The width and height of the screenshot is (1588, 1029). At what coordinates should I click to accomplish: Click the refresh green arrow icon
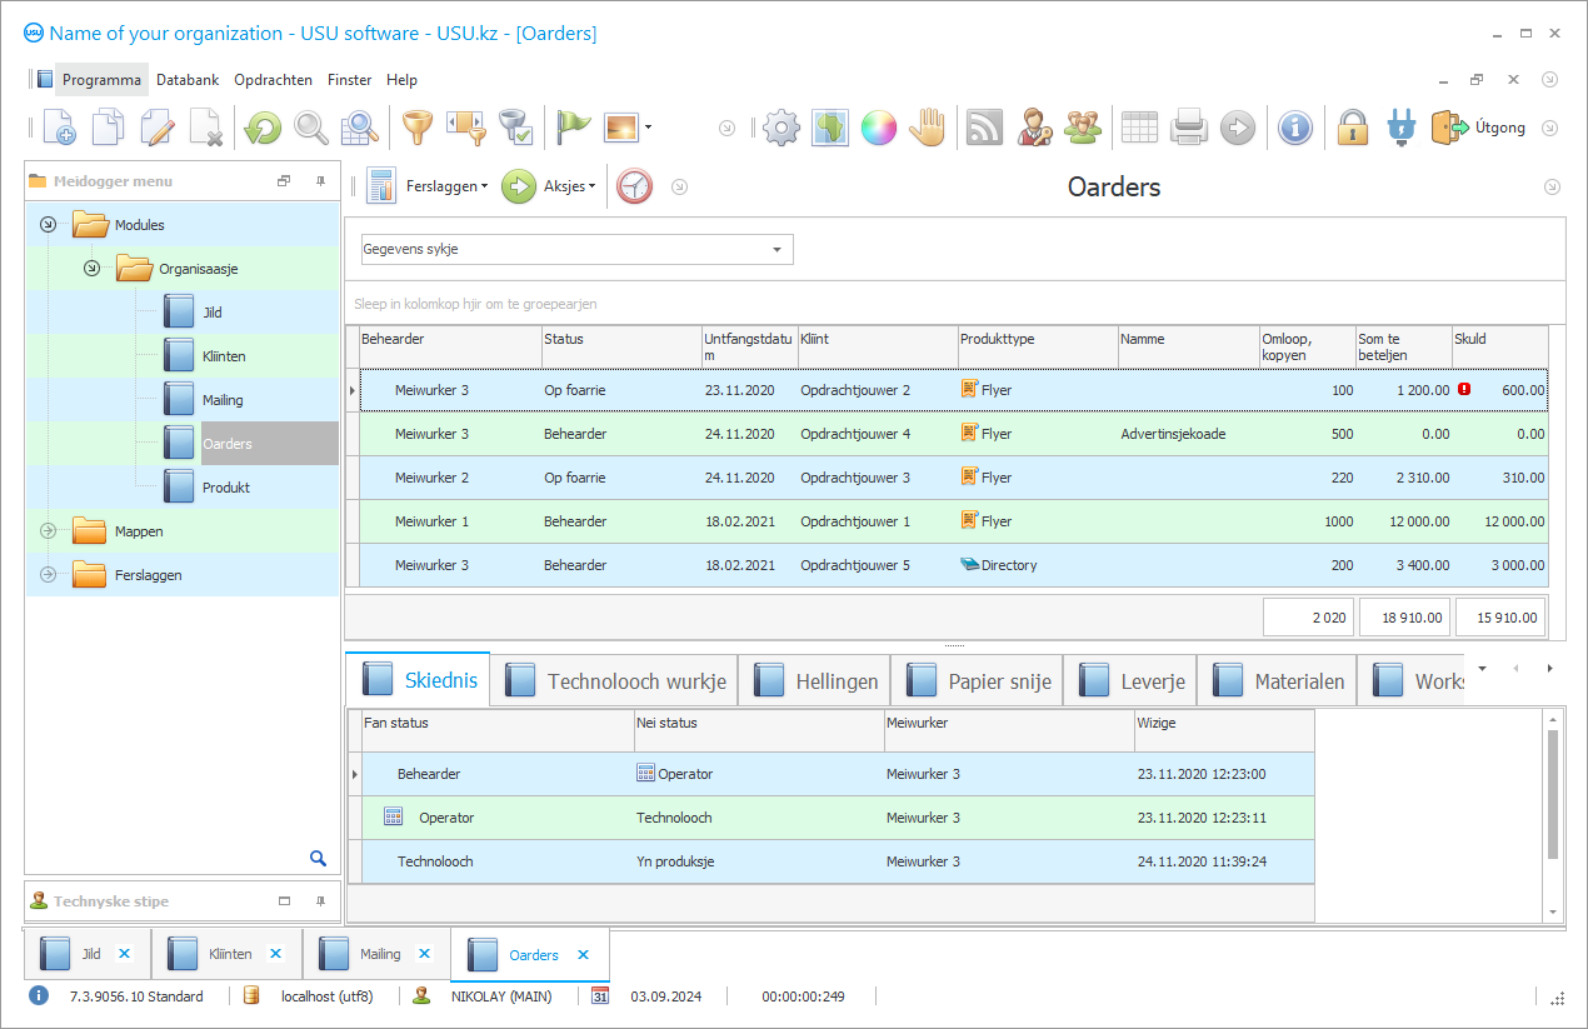pos(263,128)
